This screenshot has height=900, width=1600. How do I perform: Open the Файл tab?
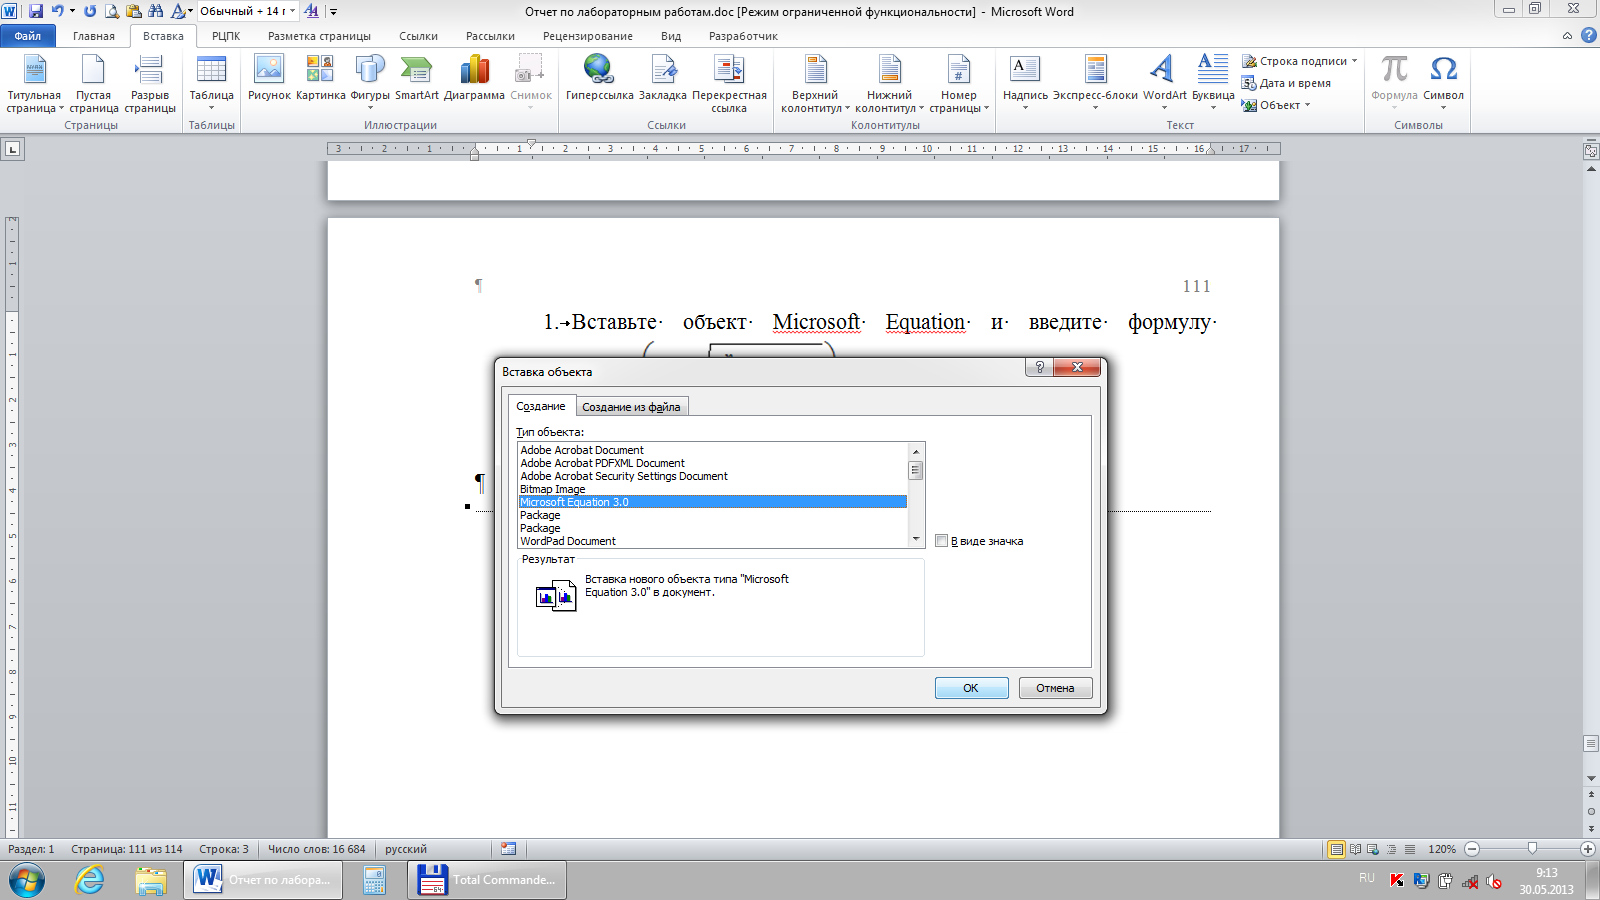pyautogui.click(x=28, y=36)
